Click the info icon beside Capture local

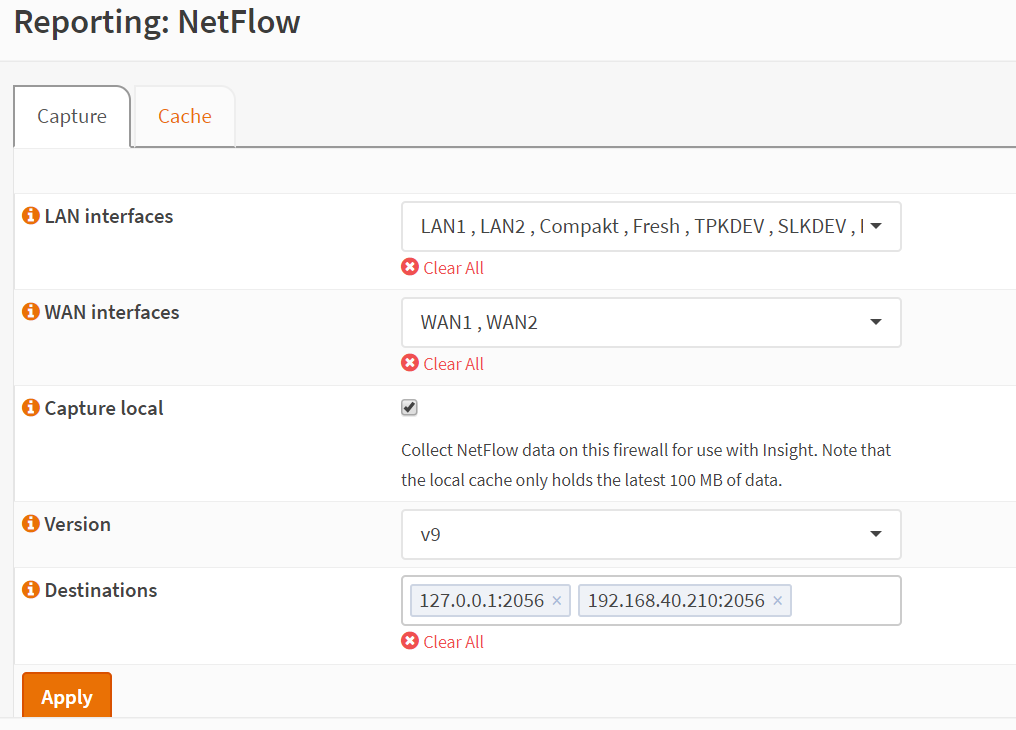coord(29,407)
